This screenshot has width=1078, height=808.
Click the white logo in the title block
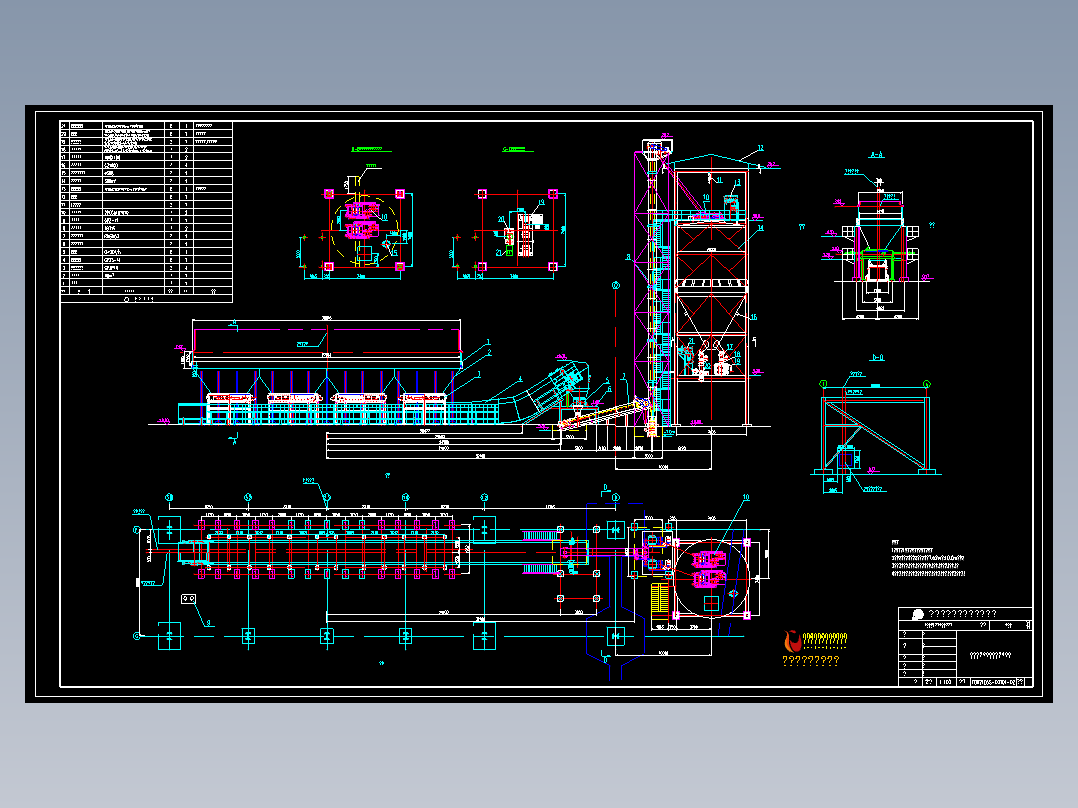pyautogui.click(x=918, y=614)
